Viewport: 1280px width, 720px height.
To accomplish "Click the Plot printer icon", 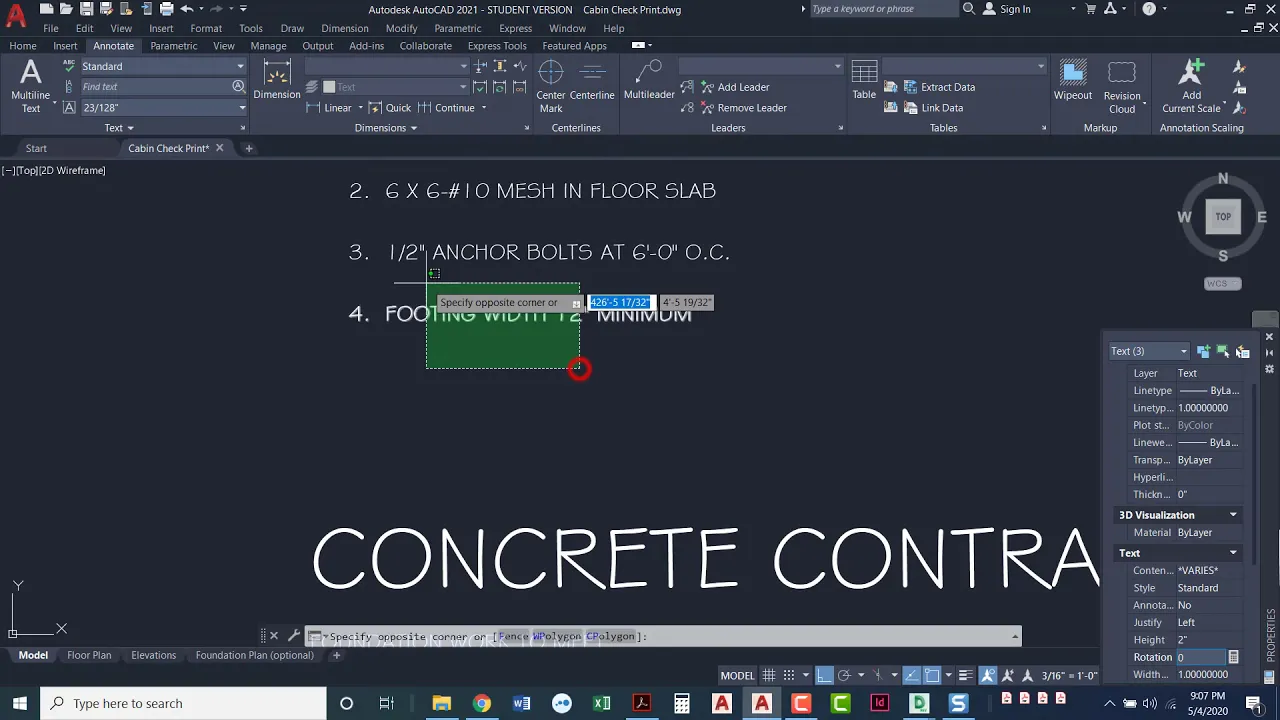I will click(165, 9).
